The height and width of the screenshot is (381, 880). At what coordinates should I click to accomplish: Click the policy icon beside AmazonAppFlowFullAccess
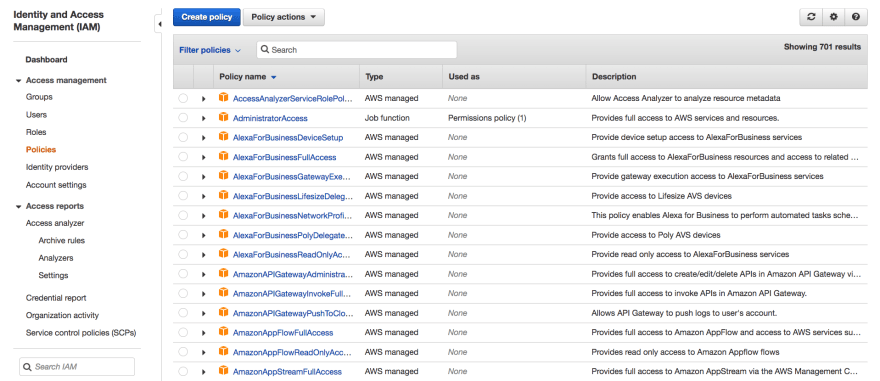click(x=223, y=332)
